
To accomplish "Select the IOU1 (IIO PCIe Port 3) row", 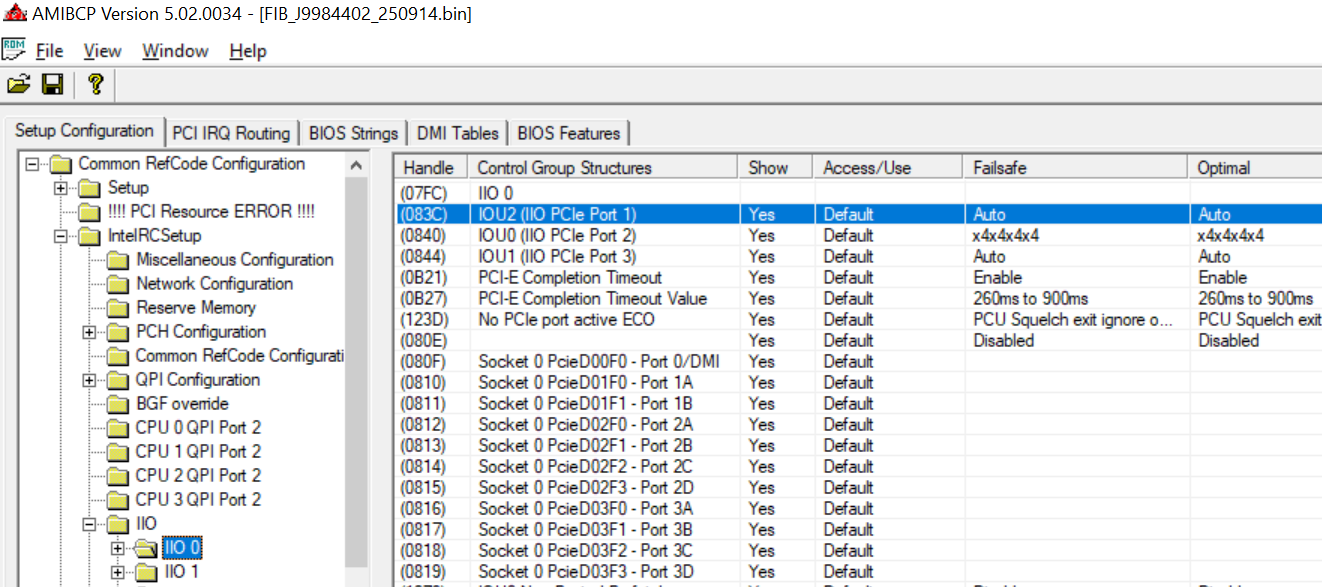I will point(859,256).
